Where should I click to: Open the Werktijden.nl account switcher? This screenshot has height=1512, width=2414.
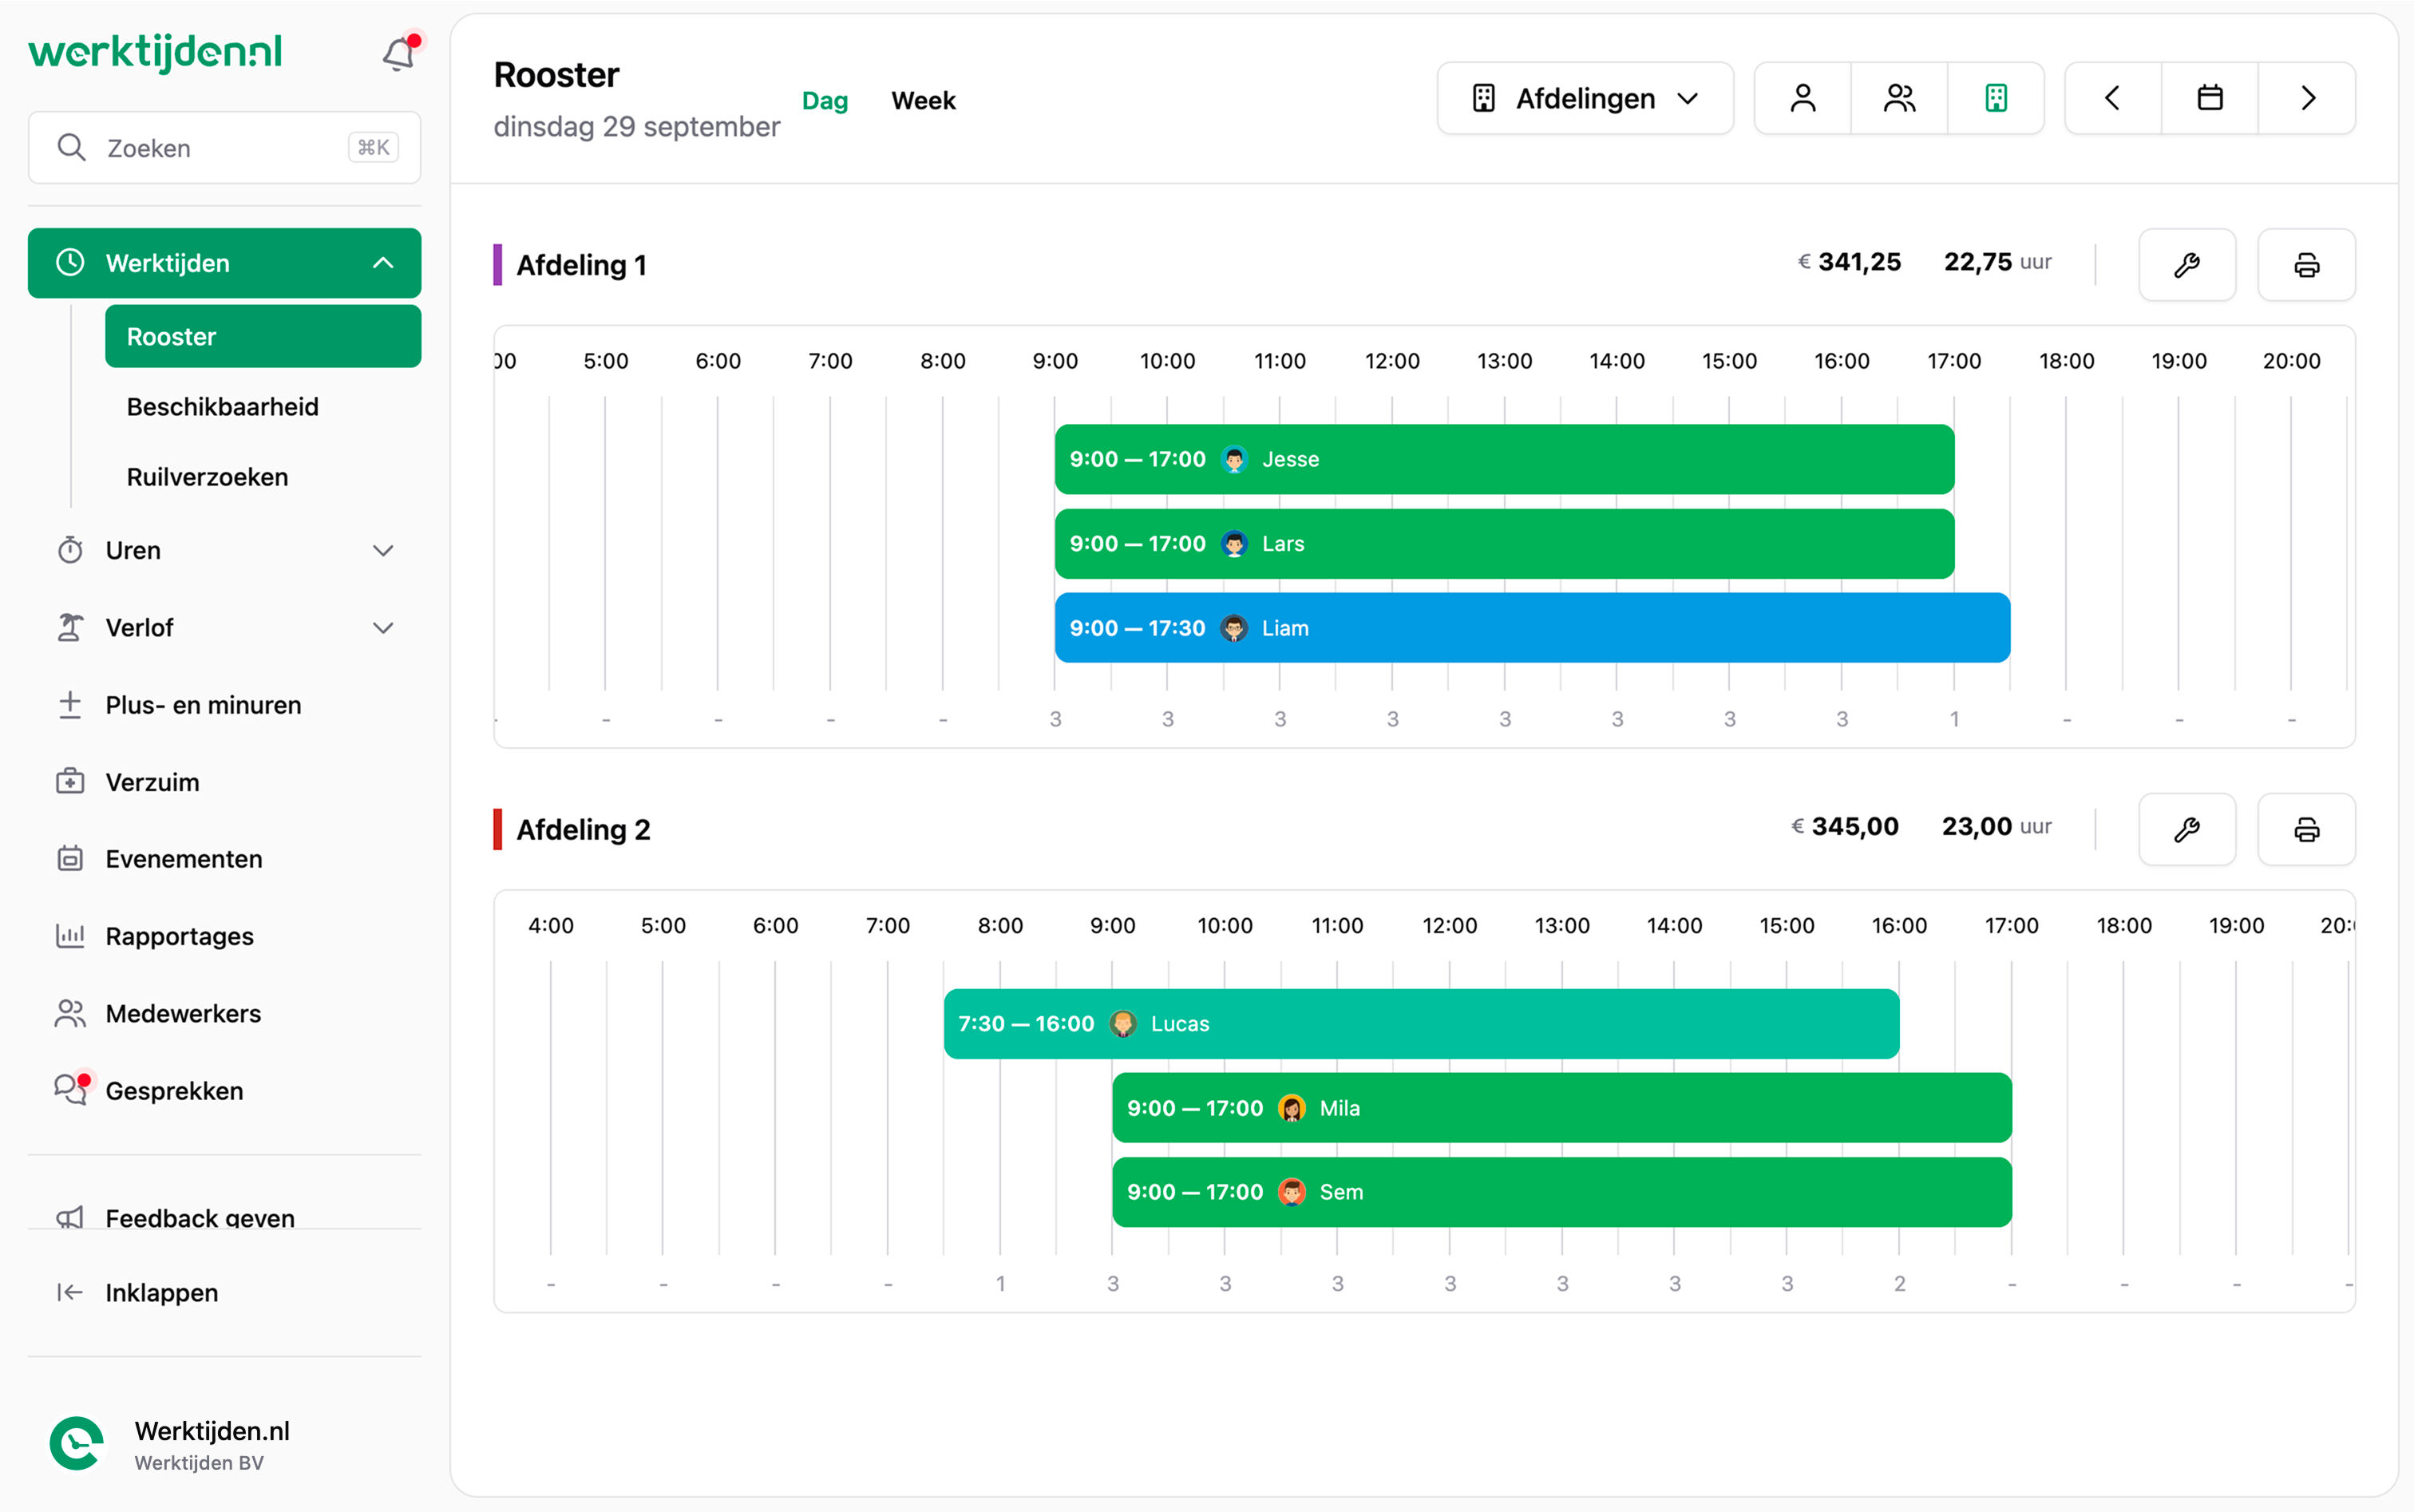[x=224, y=1444]
